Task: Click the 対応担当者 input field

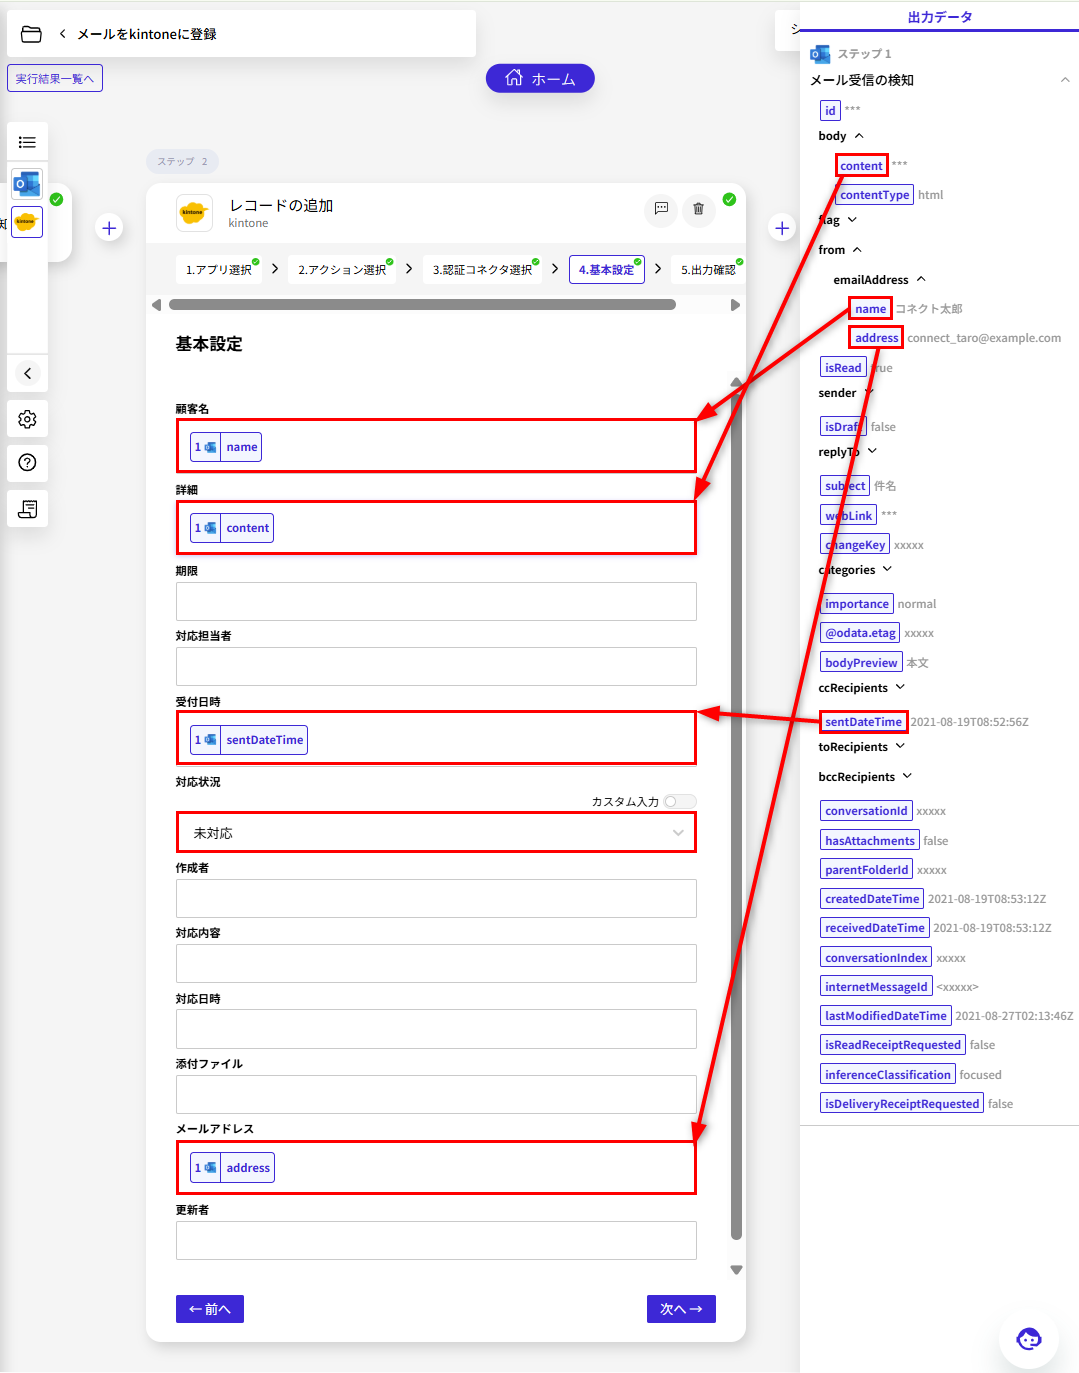Action: (436, 666)
